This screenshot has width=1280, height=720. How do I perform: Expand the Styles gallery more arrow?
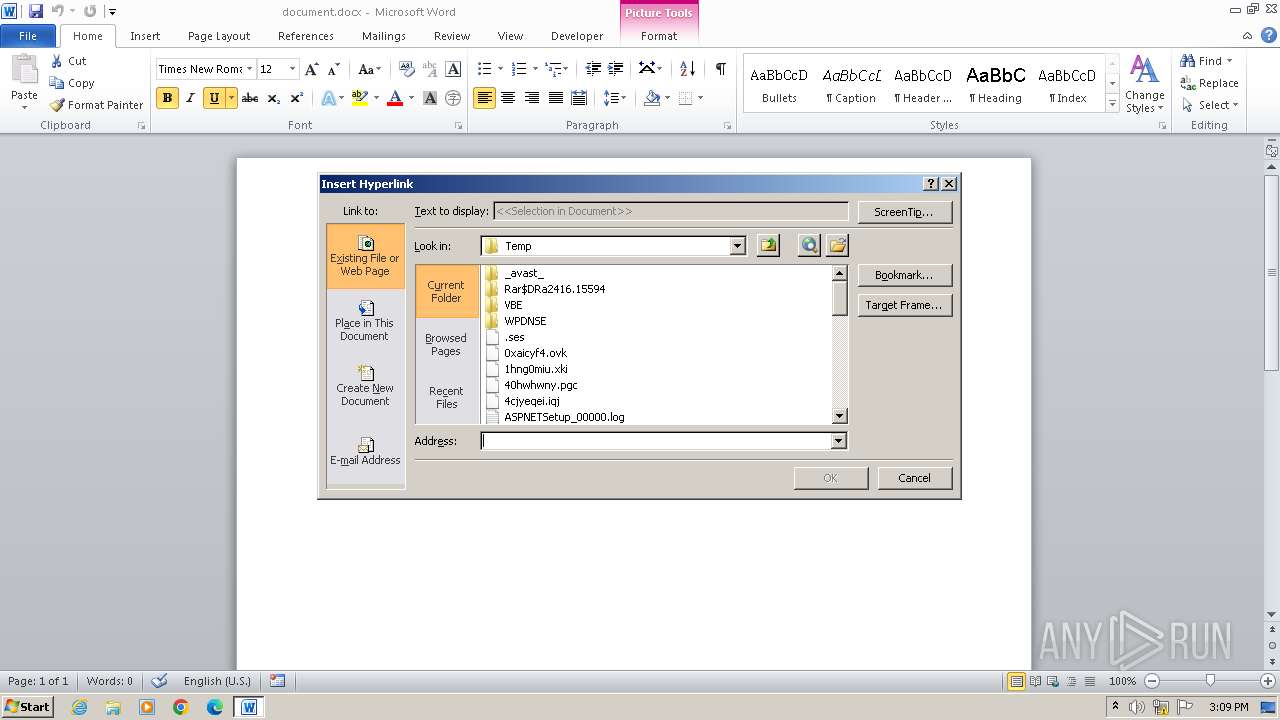click(x=1112, y=104)
